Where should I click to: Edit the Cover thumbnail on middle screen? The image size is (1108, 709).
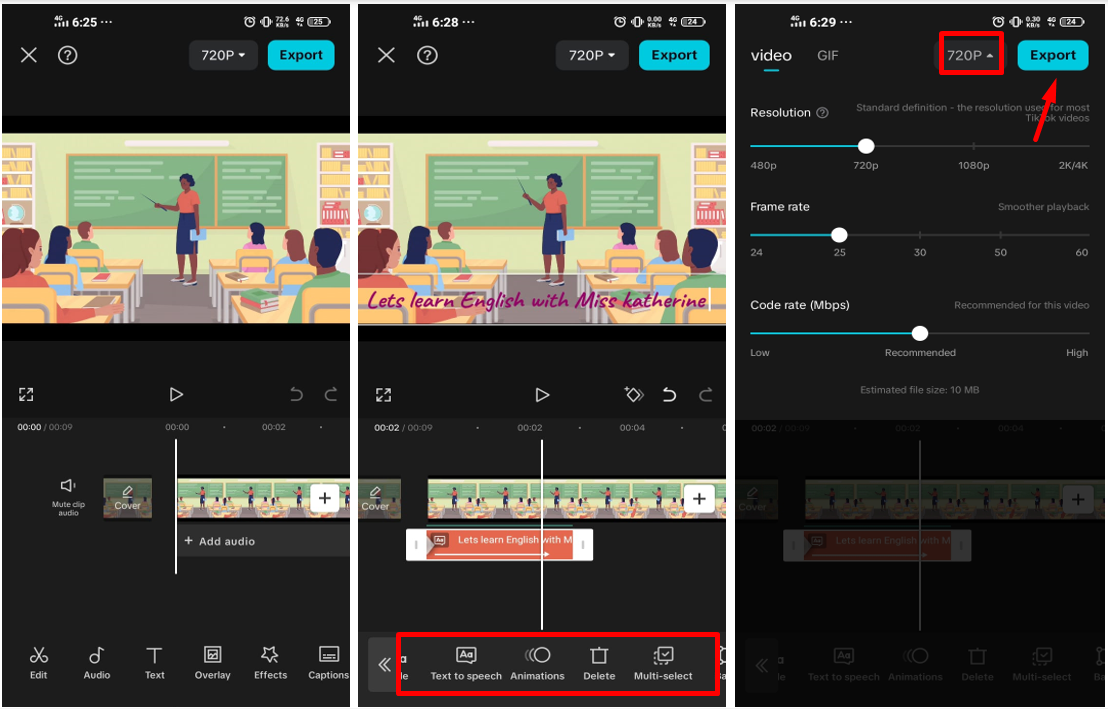coord(379,498)
